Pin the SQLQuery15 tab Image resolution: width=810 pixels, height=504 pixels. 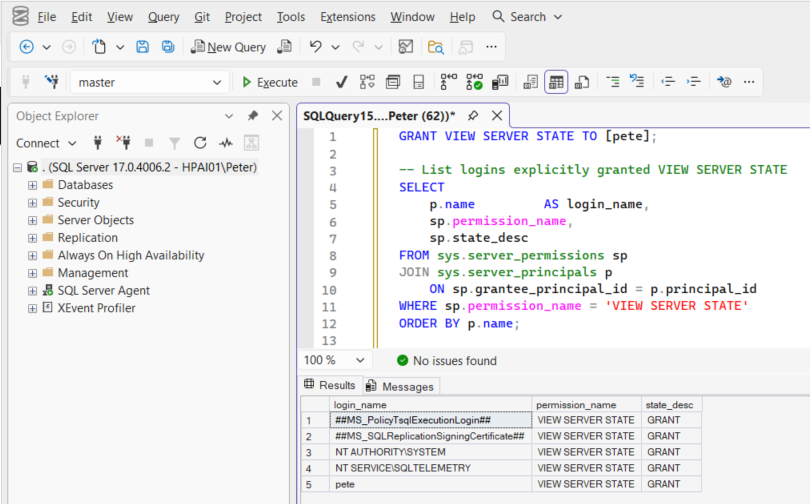click(473, 116)
